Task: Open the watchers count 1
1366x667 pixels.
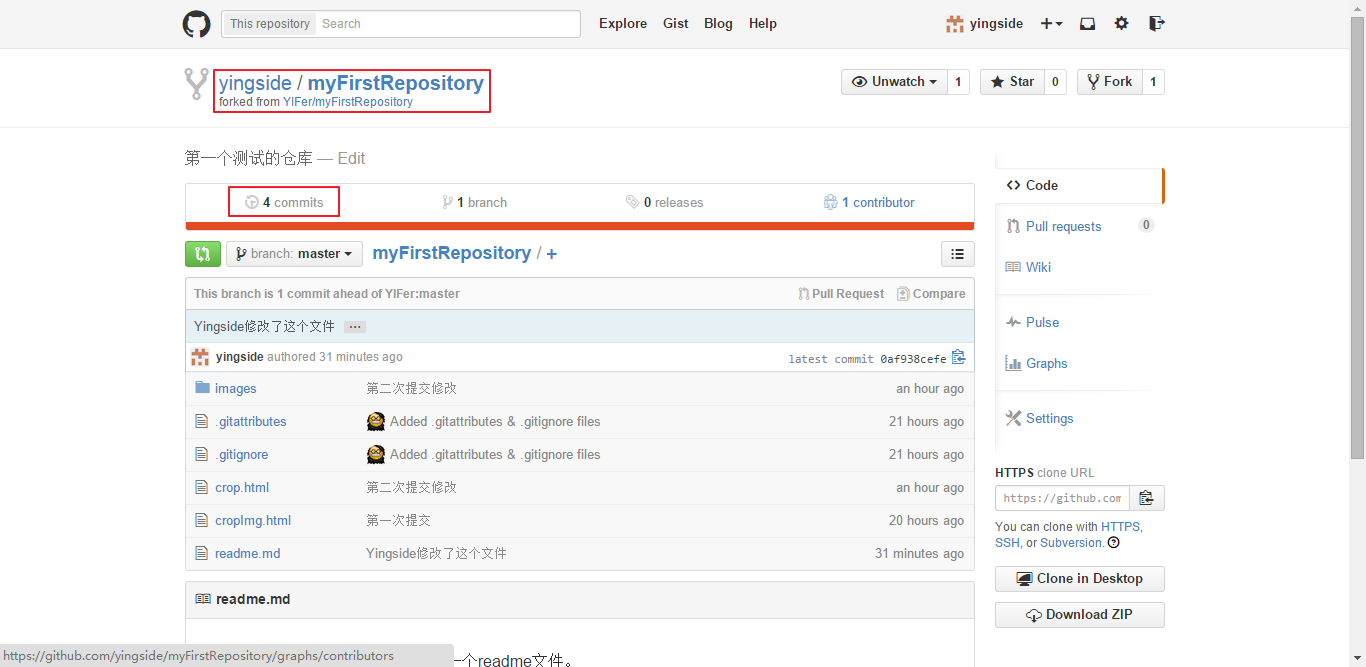Action: click(x=958, y=82)
